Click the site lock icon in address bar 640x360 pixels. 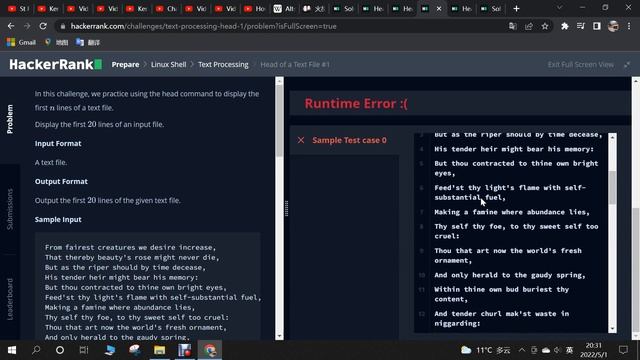(62, 27)
